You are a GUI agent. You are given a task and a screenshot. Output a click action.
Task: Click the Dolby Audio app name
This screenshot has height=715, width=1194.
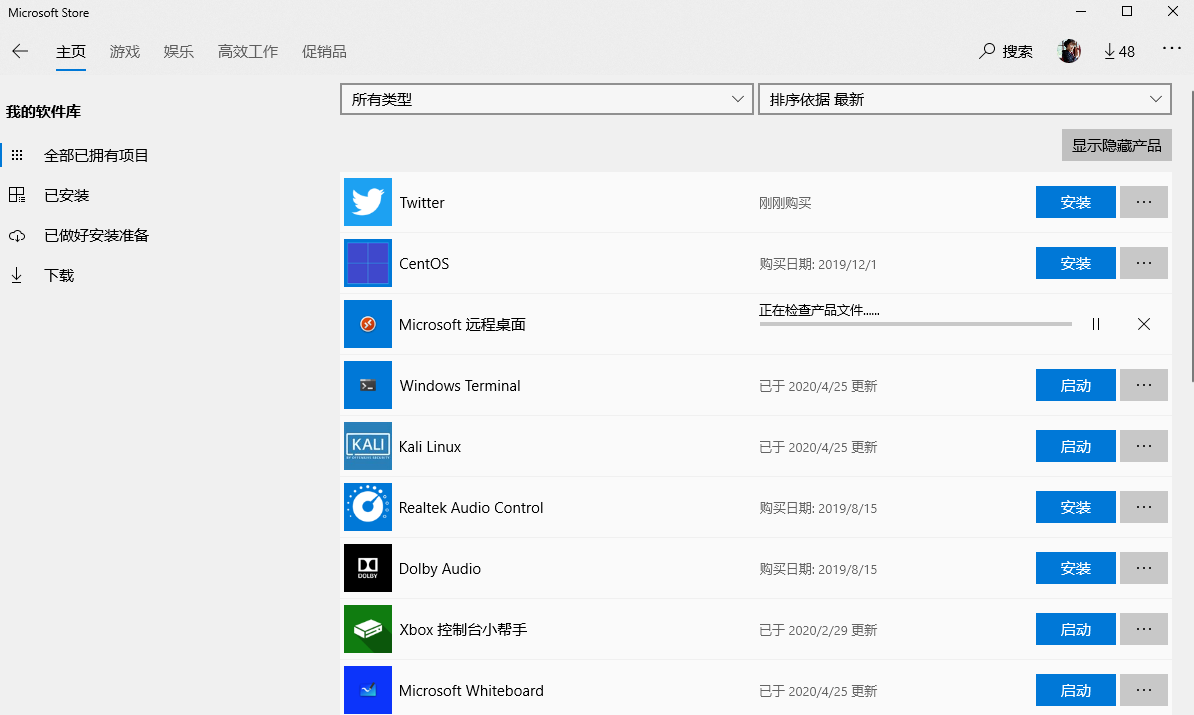pos(440,568)
